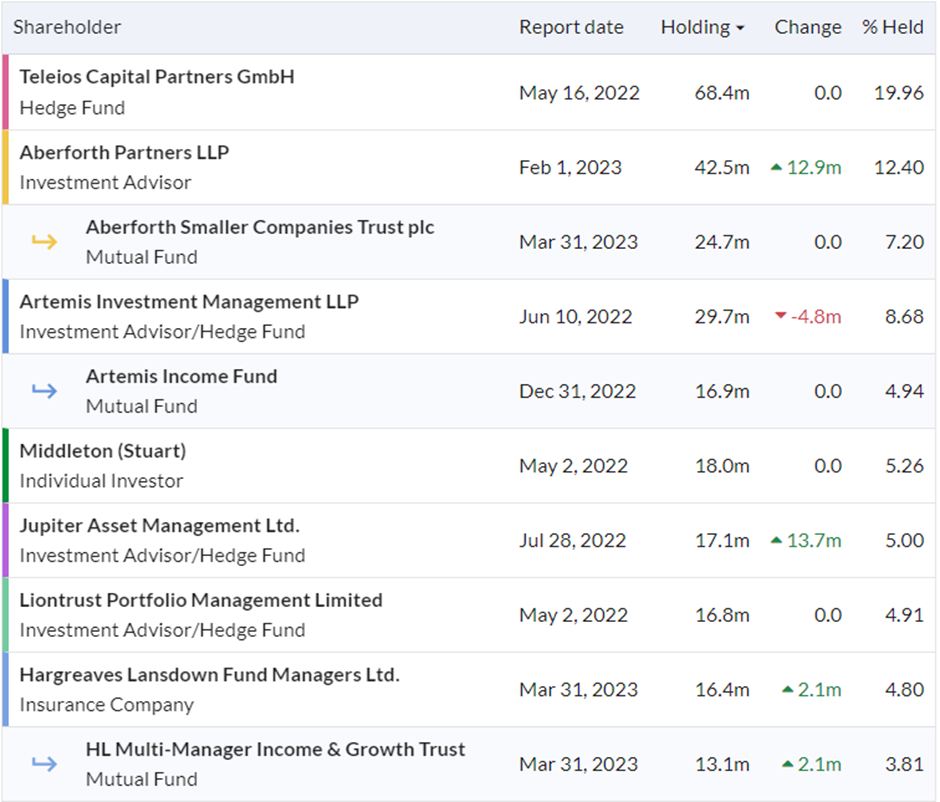Sort by the Holding column dropdown arrow
Image resolution: width=940 pixels, height=802 pixels.
tap(740, 28)
